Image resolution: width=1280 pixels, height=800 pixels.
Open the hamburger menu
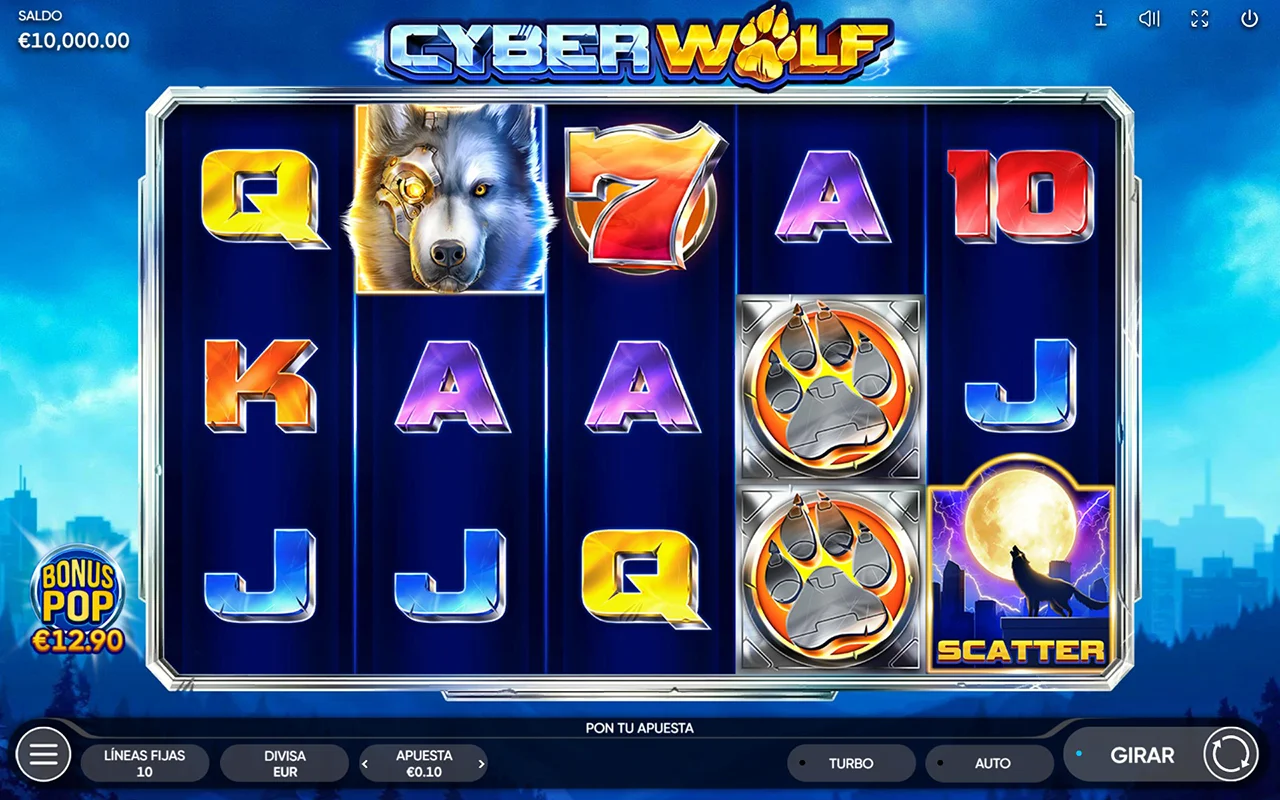pyautogui.click(x=44, y=754)
